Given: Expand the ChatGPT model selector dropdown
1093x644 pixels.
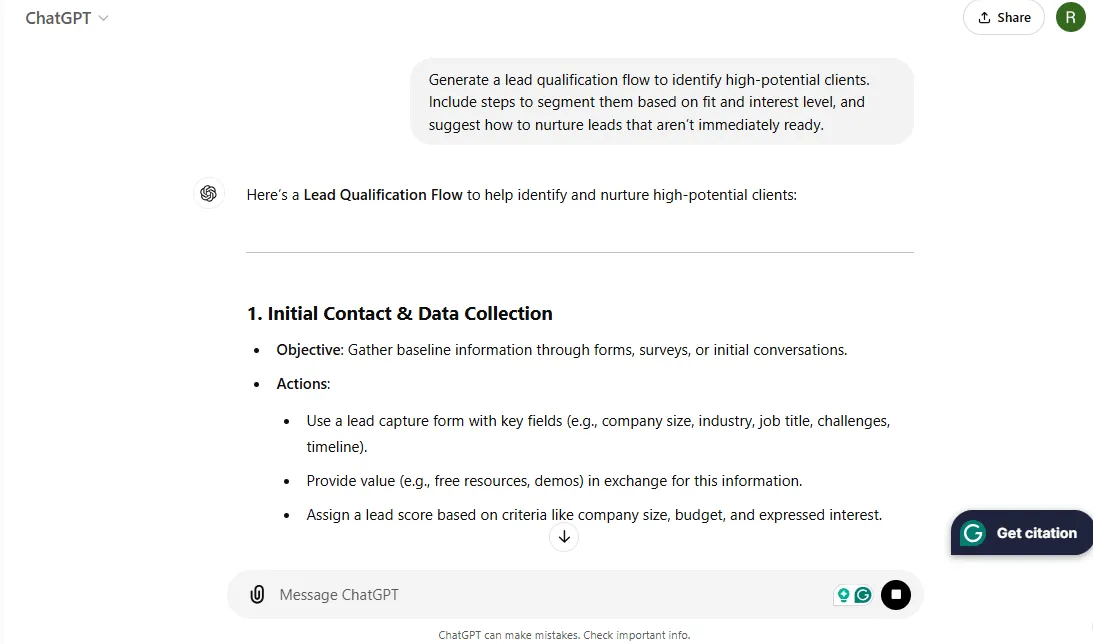Looking at the screenshot, I should pos(67,18).
